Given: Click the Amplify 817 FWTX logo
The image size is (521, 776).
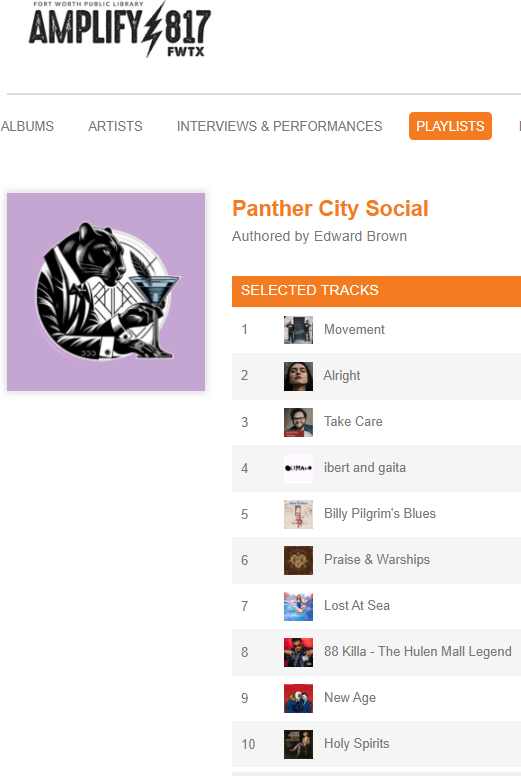Looking at the screenshot, I should pyautogui.click(x=120, y=29).
